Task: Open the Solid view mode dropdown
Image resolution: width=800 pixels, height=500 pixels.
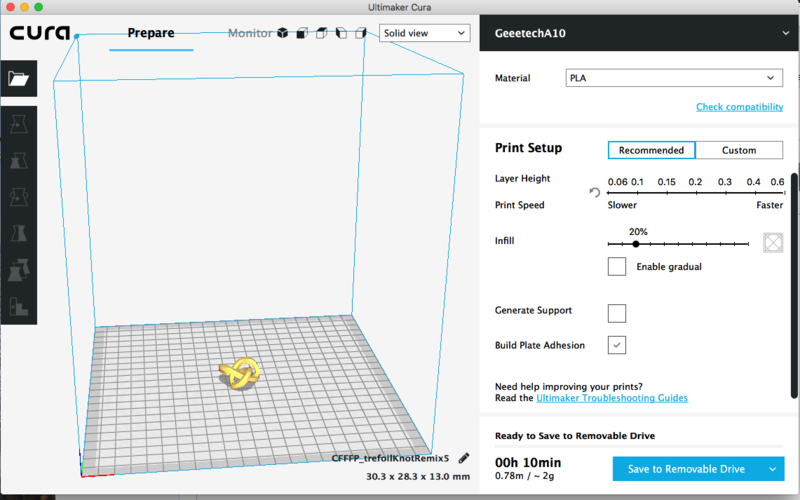Action: (x=425, y=33)
